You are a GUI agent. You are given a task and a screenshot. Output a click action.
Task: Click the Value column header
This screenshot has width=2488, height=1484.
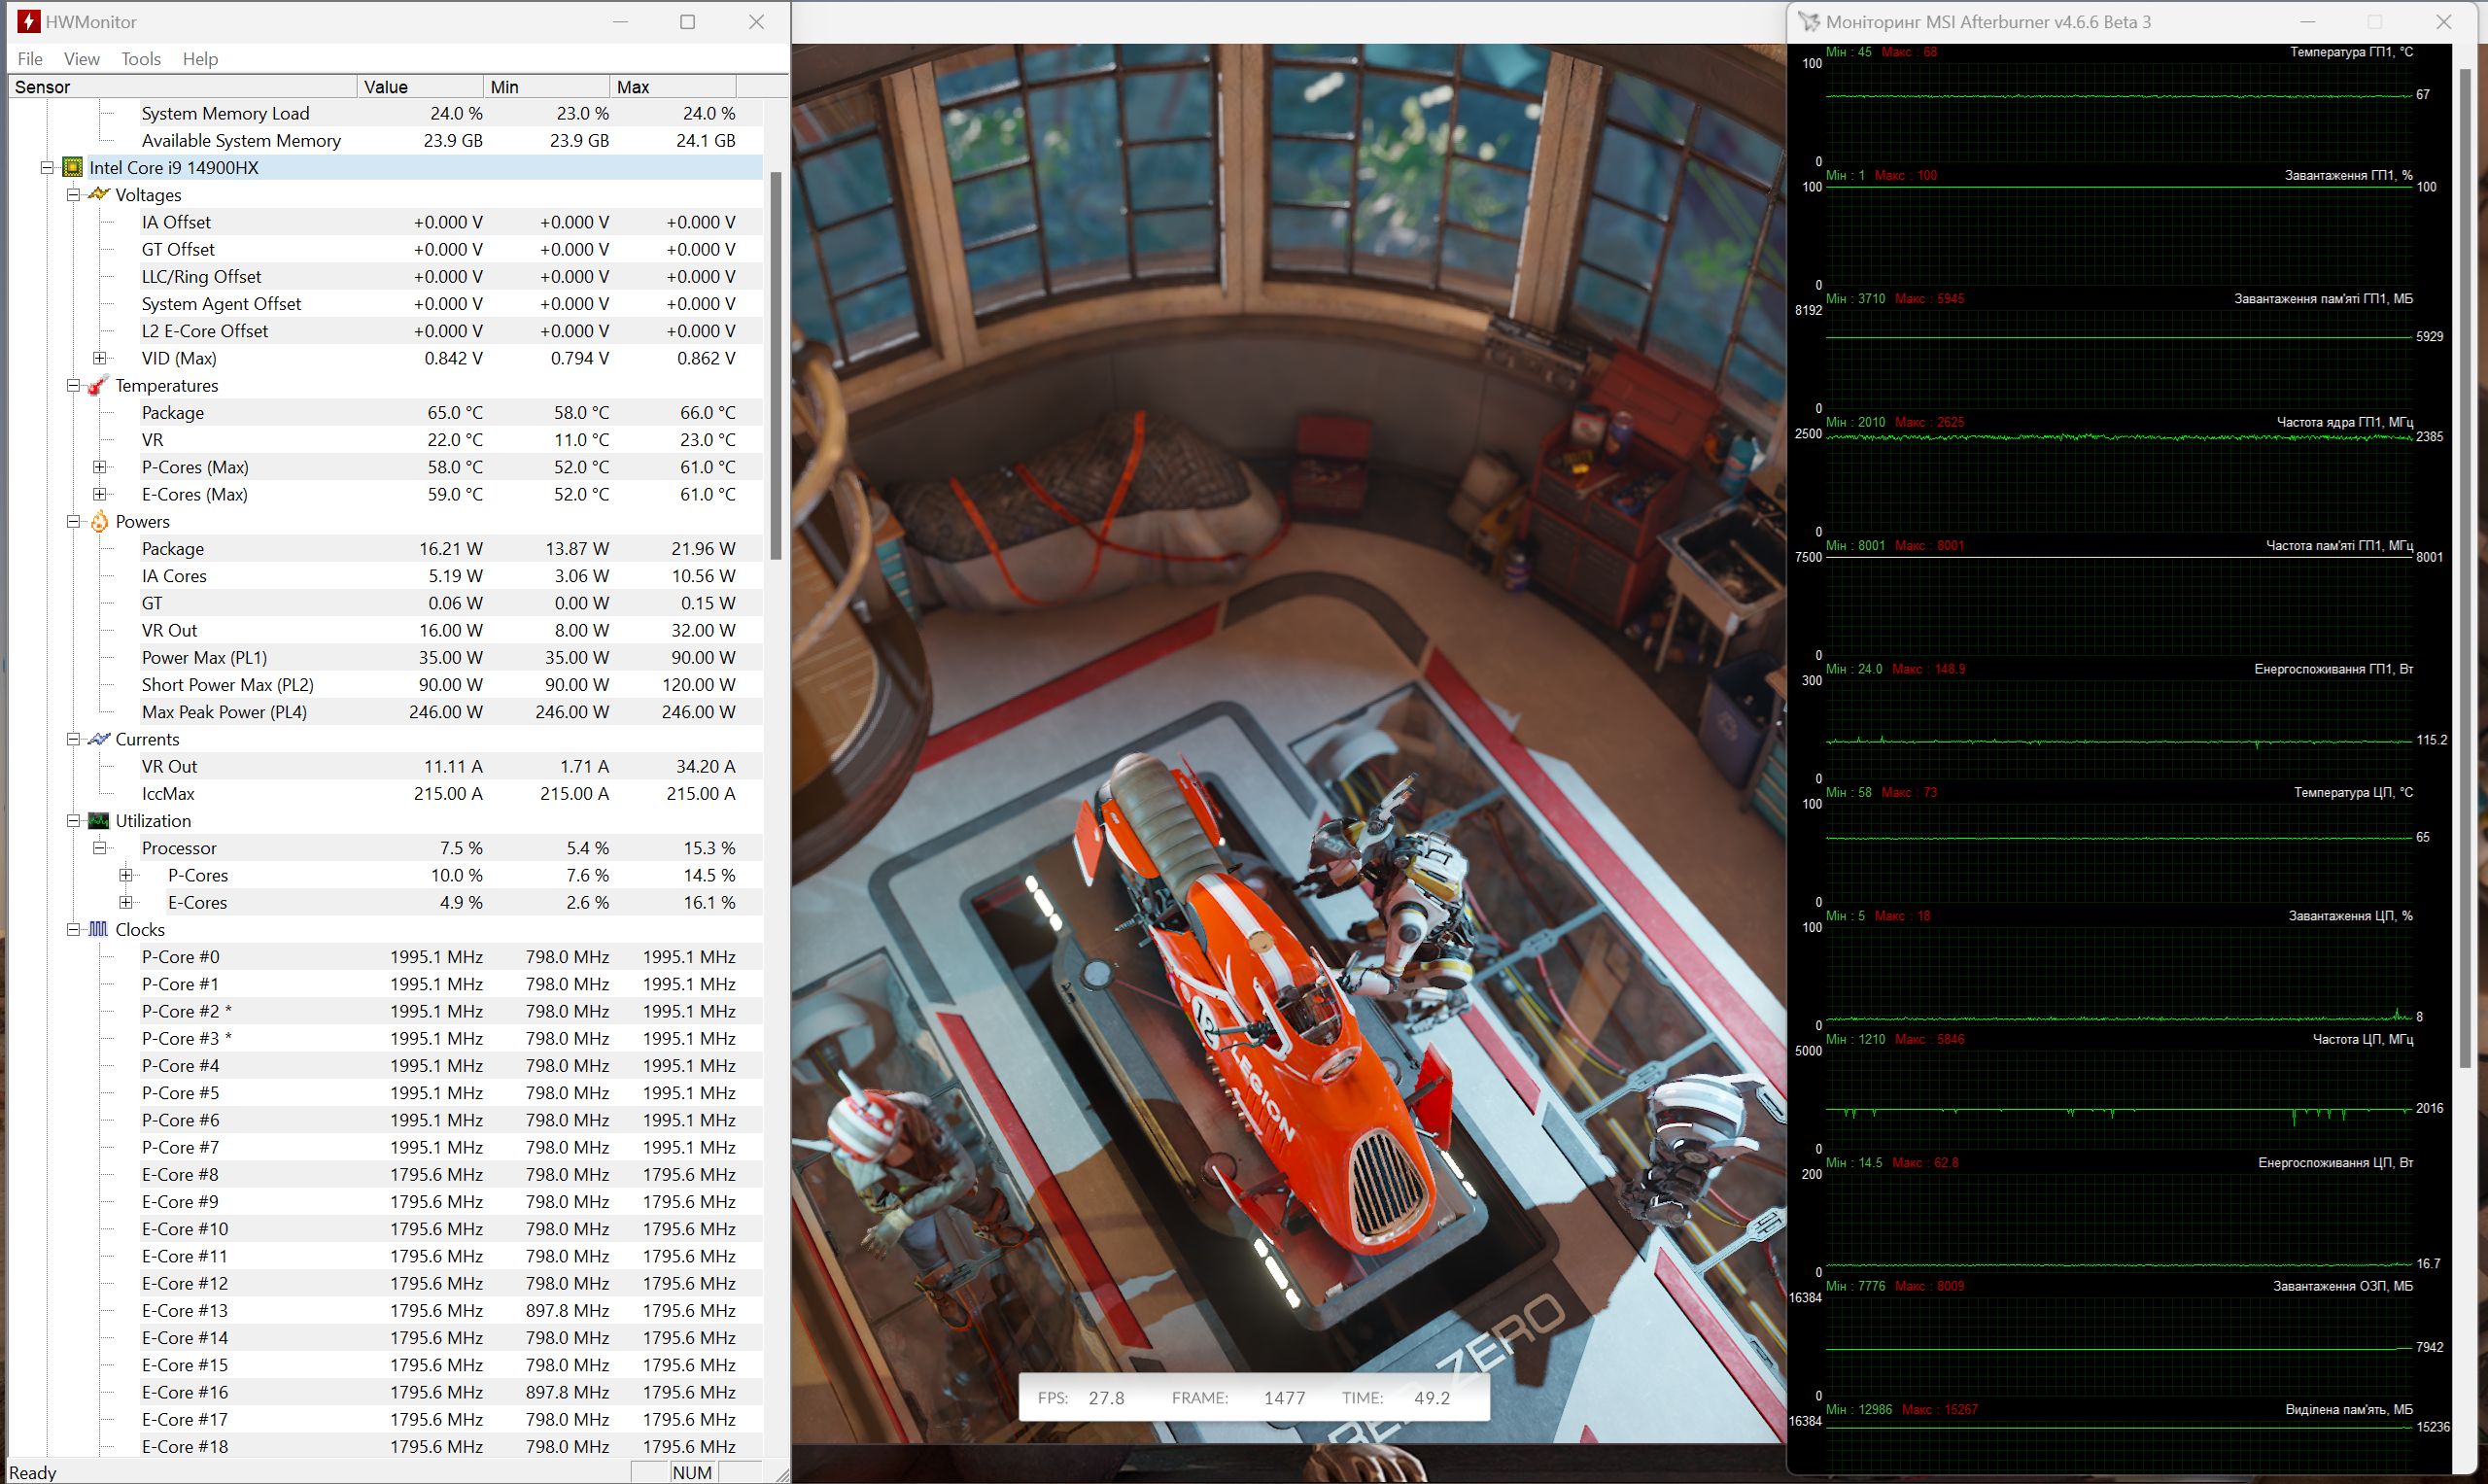click(x=420, y=87)
